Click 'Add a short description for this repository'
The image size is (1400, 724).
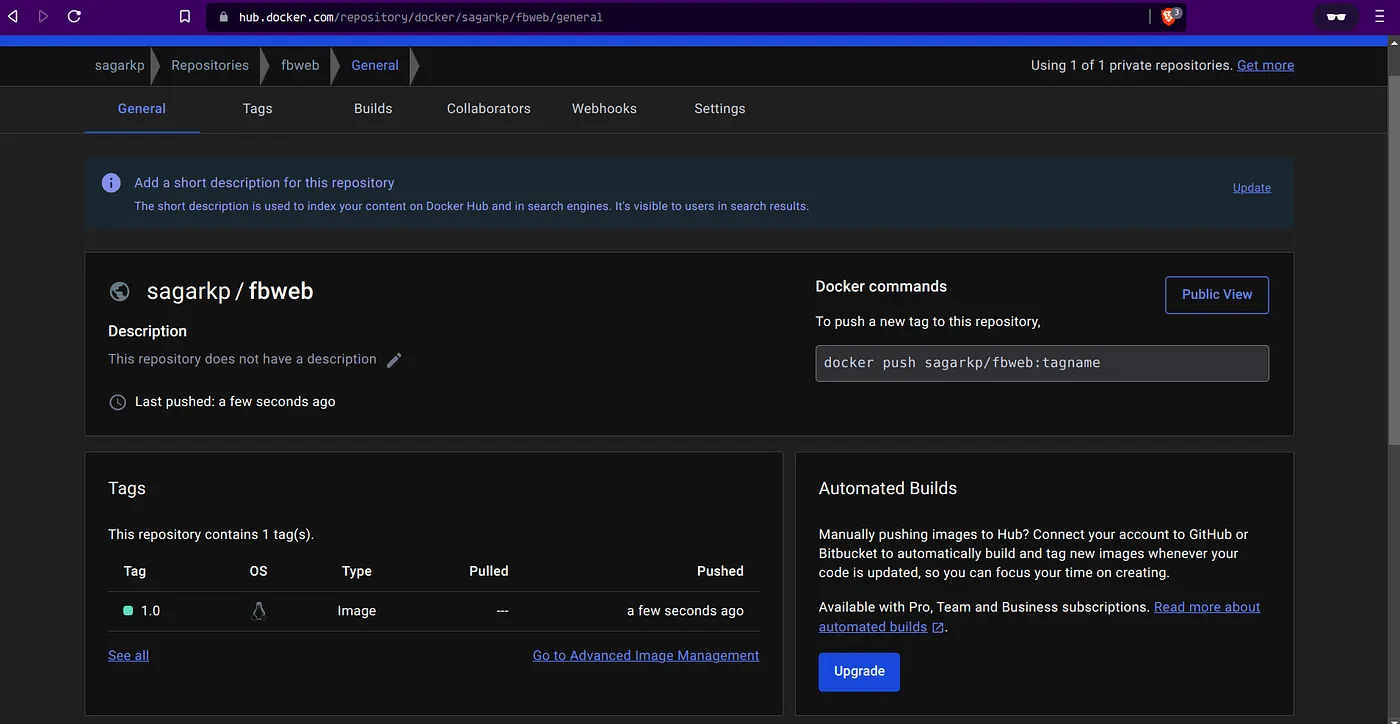(x=264, y=183)
